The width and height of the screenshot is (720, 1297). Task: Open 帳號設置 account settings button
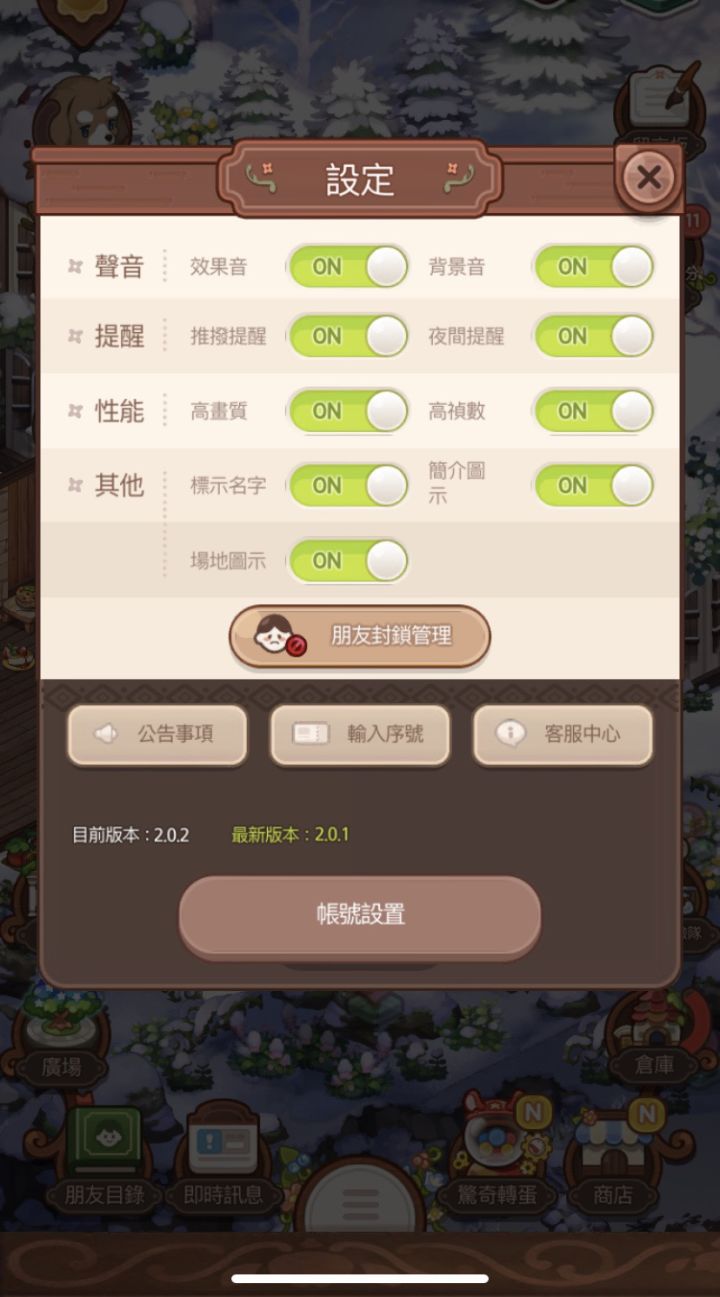pos(360,916)
